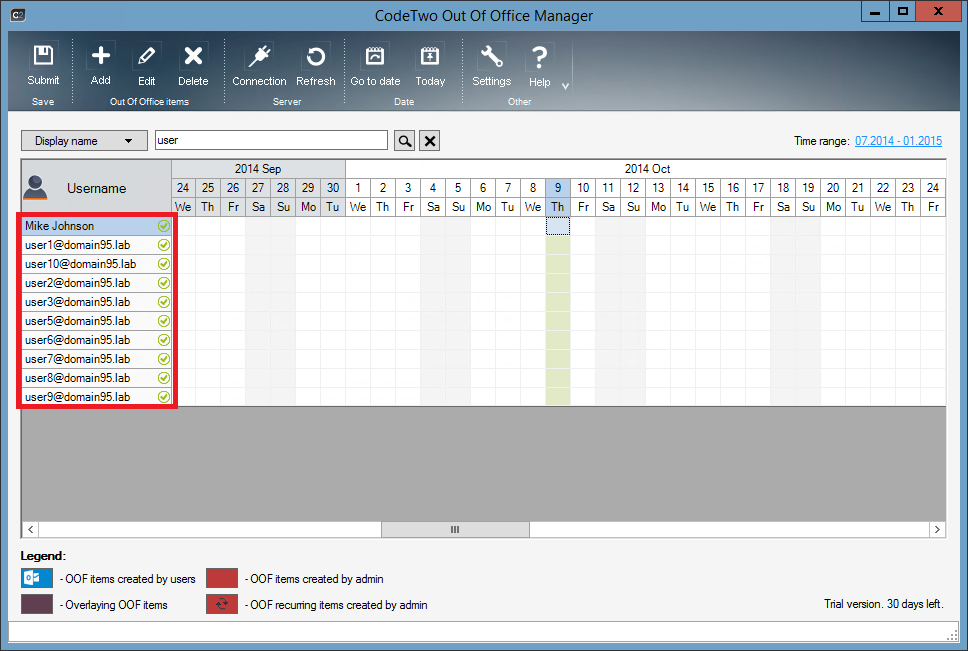Image resolution: width=968 pixels, height=651 pixels.
Task: Open the Help question mark
Action: point(539,65)
